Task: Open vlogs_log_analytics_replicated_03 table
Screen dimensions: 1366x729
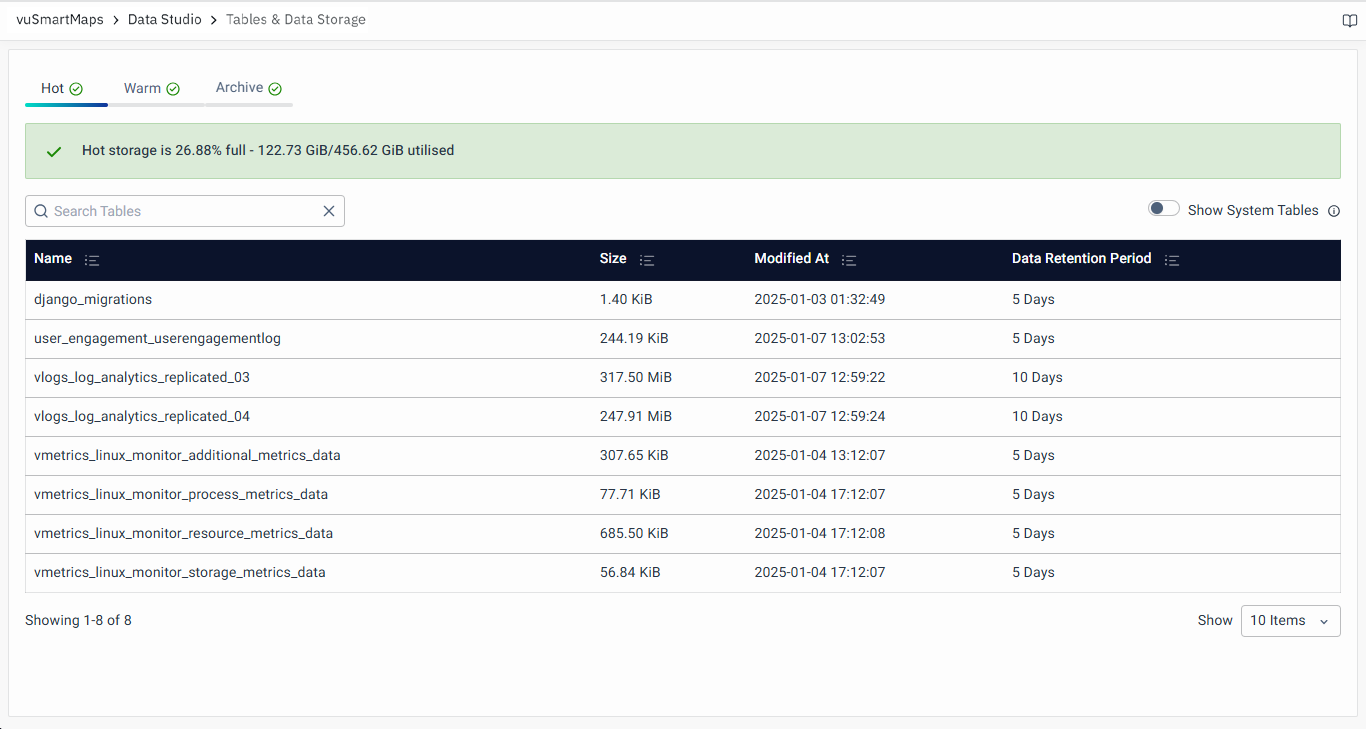Action: click(x=142, y=378)
